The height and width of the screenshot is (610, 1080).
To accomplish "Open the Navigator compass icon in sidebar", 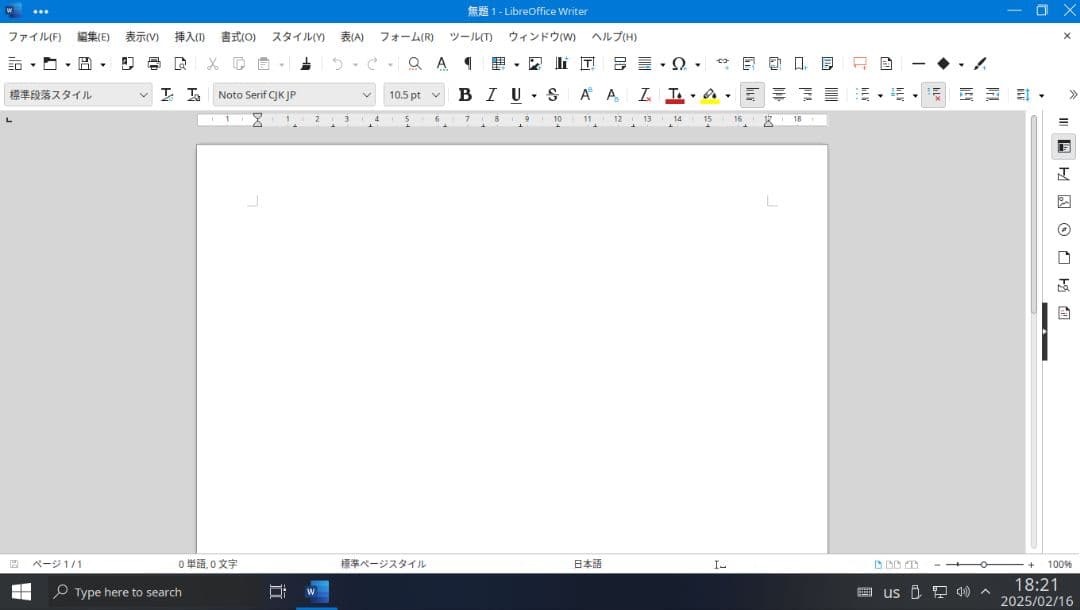I will coord(1064,230).
